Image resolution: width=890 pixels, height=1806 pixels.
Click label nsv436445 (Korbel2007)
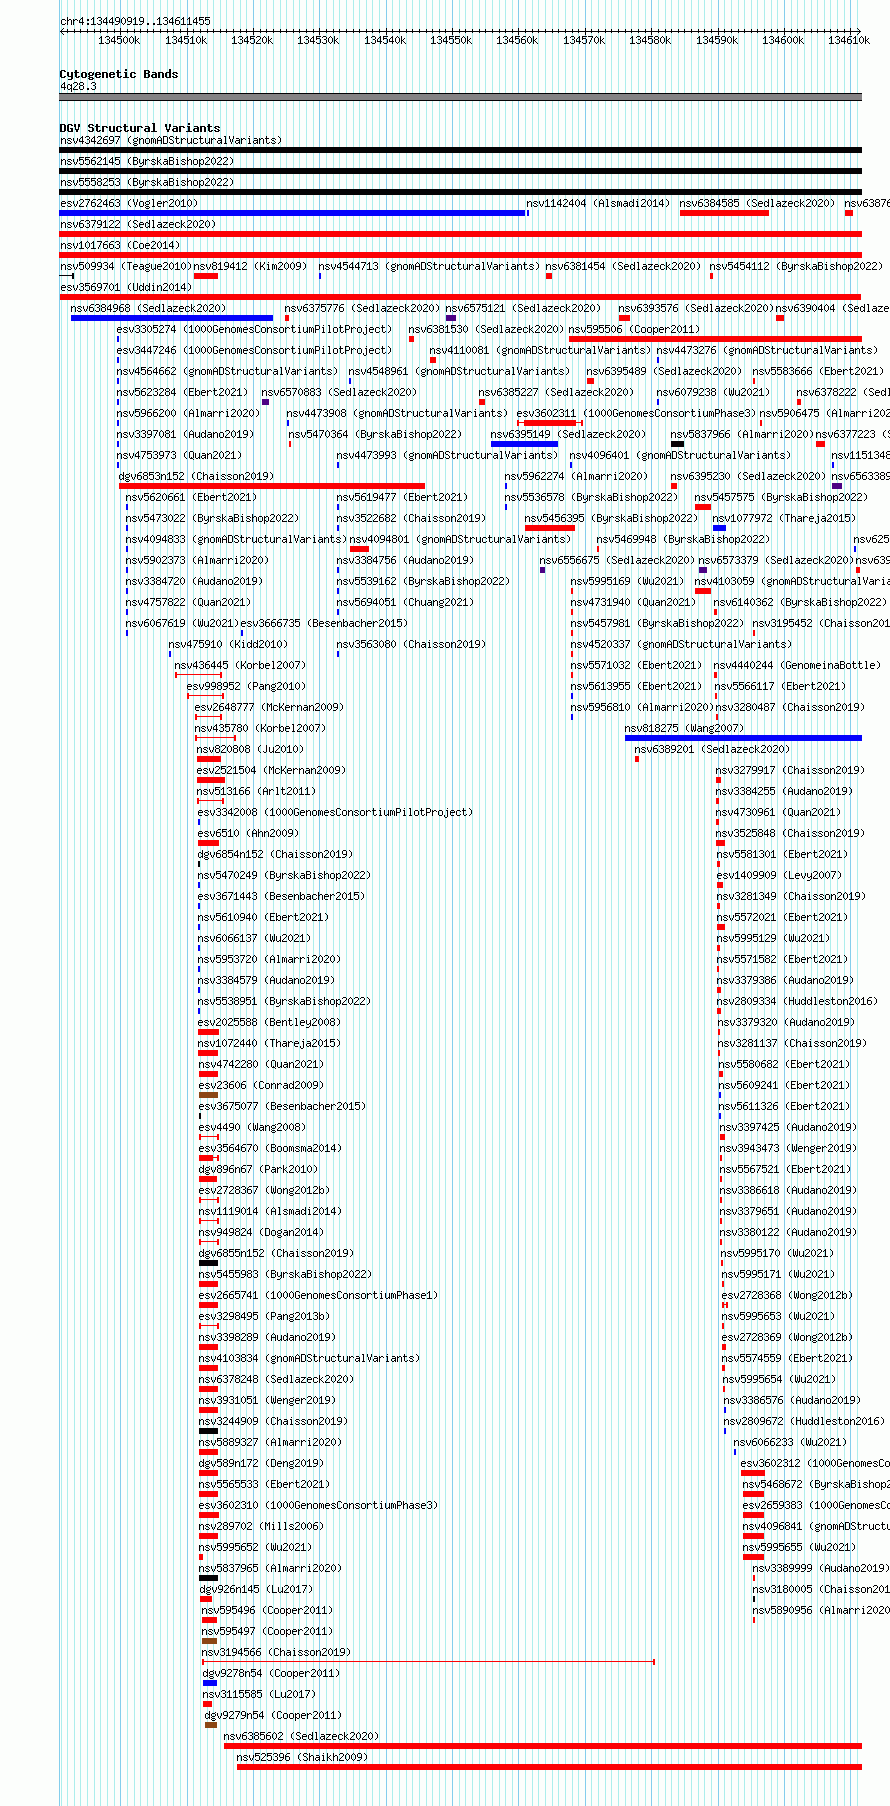[240, 665]
